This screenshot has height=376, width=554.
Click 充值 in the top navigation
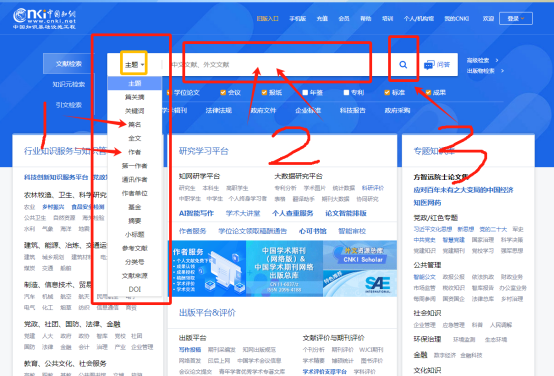(322, 18)
